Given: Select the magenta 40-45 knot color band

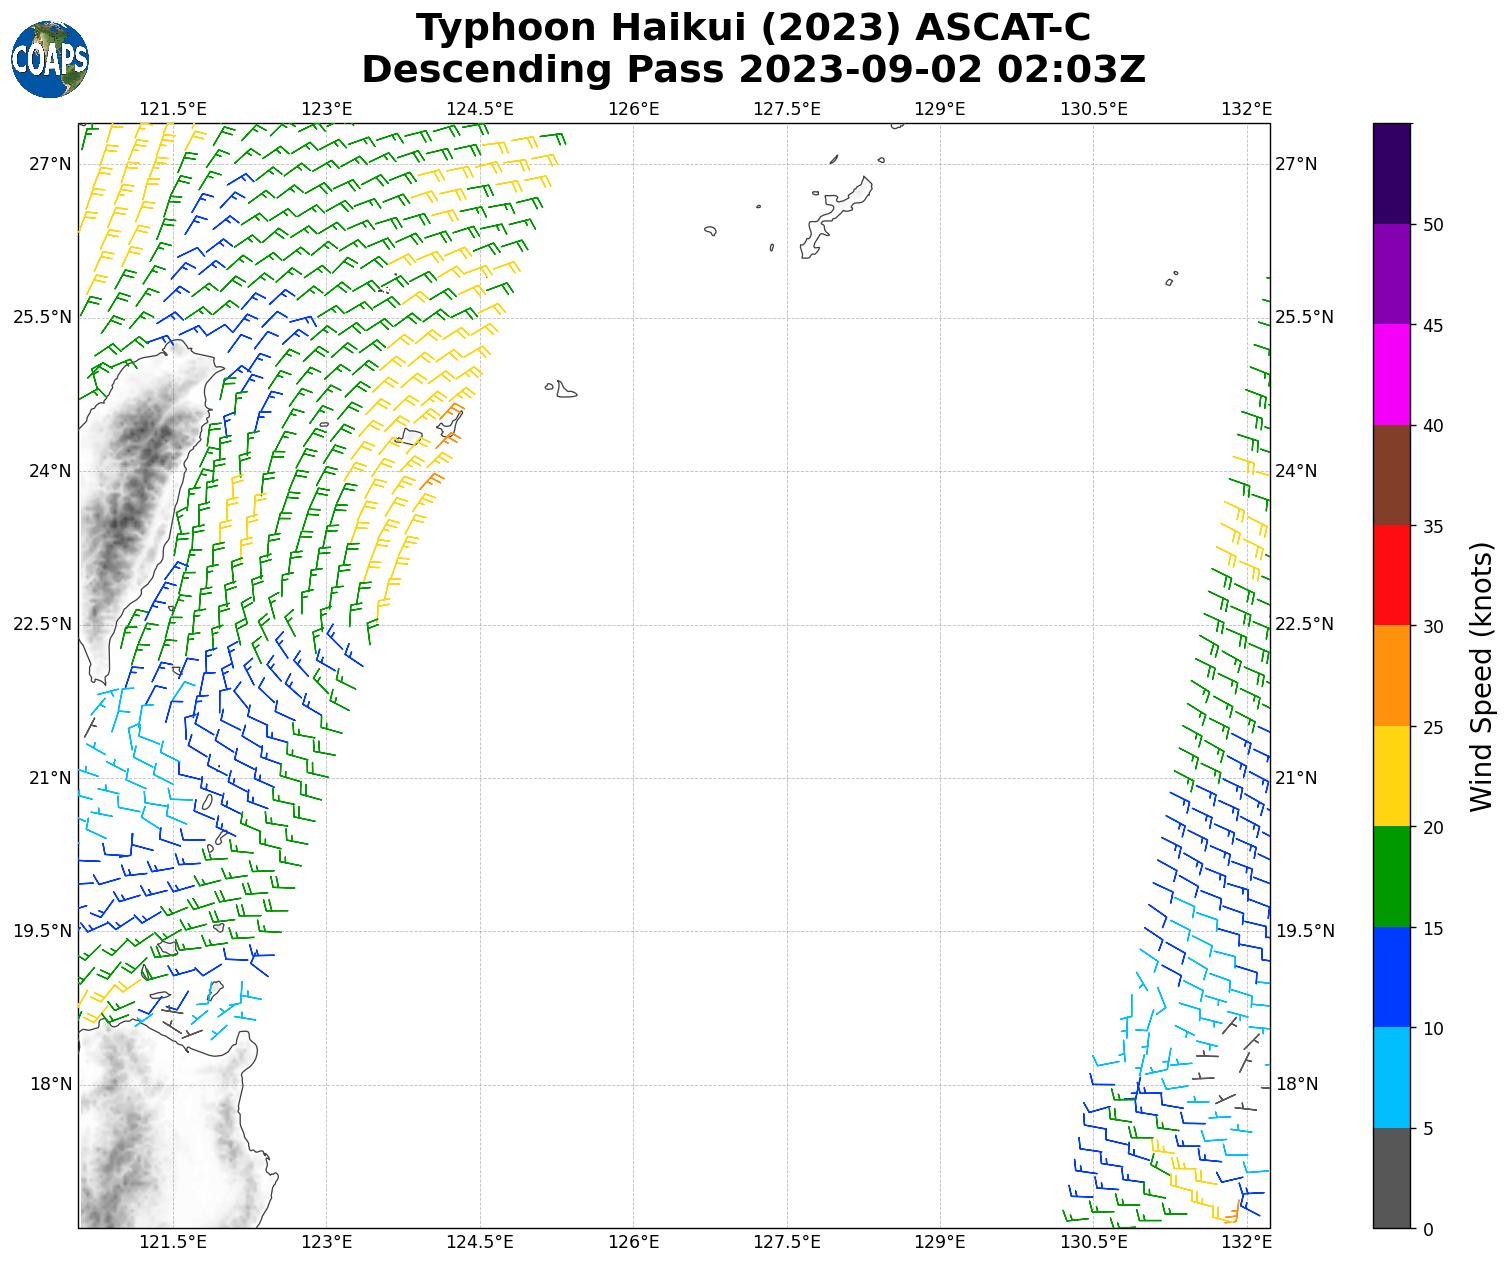Looking at the screenshot, I should 1391,375.
